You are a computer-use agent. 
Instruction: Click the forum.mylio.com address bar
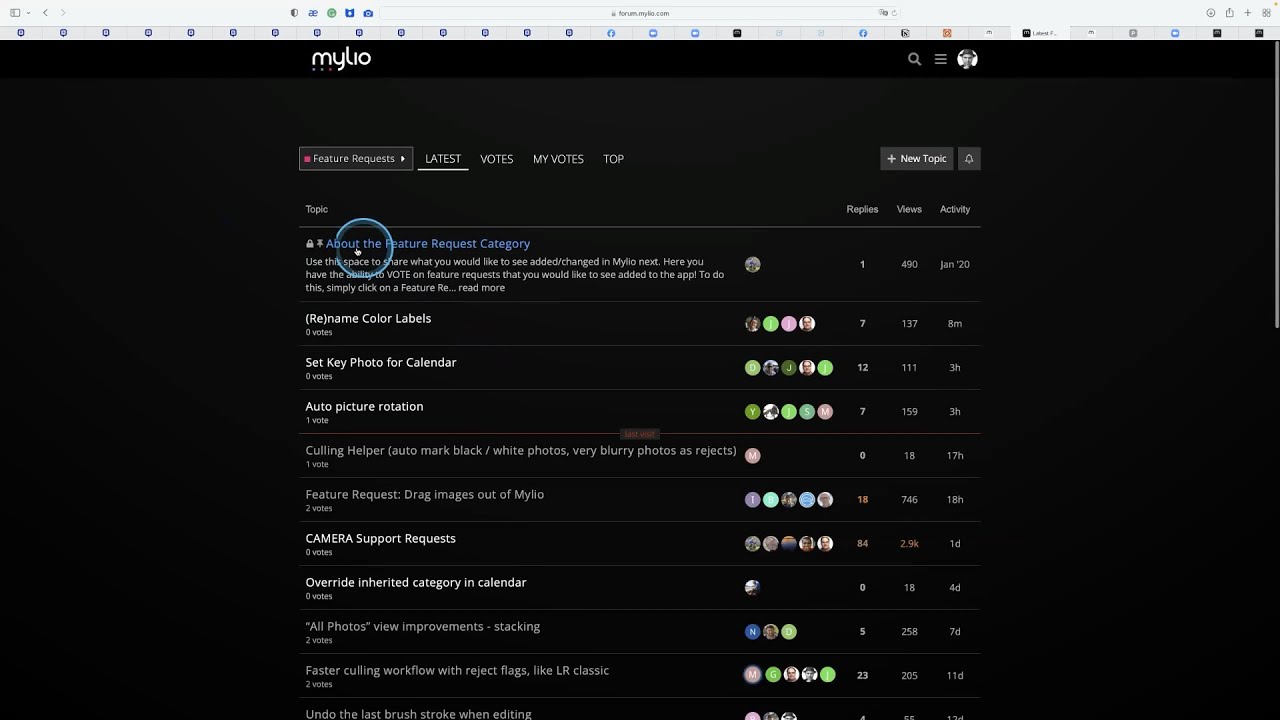click(x=640, y=13)
